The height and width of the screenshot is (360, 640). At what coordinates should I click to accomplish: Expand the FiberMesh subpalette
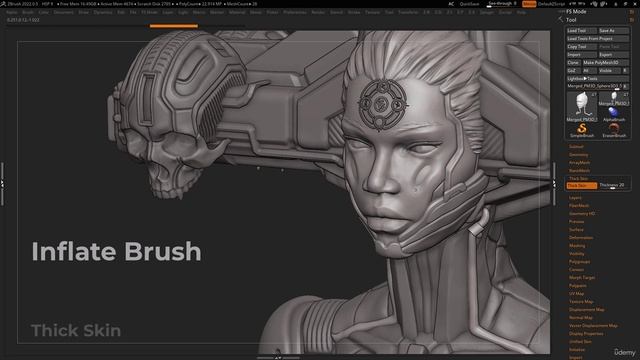tap(579, 206)
